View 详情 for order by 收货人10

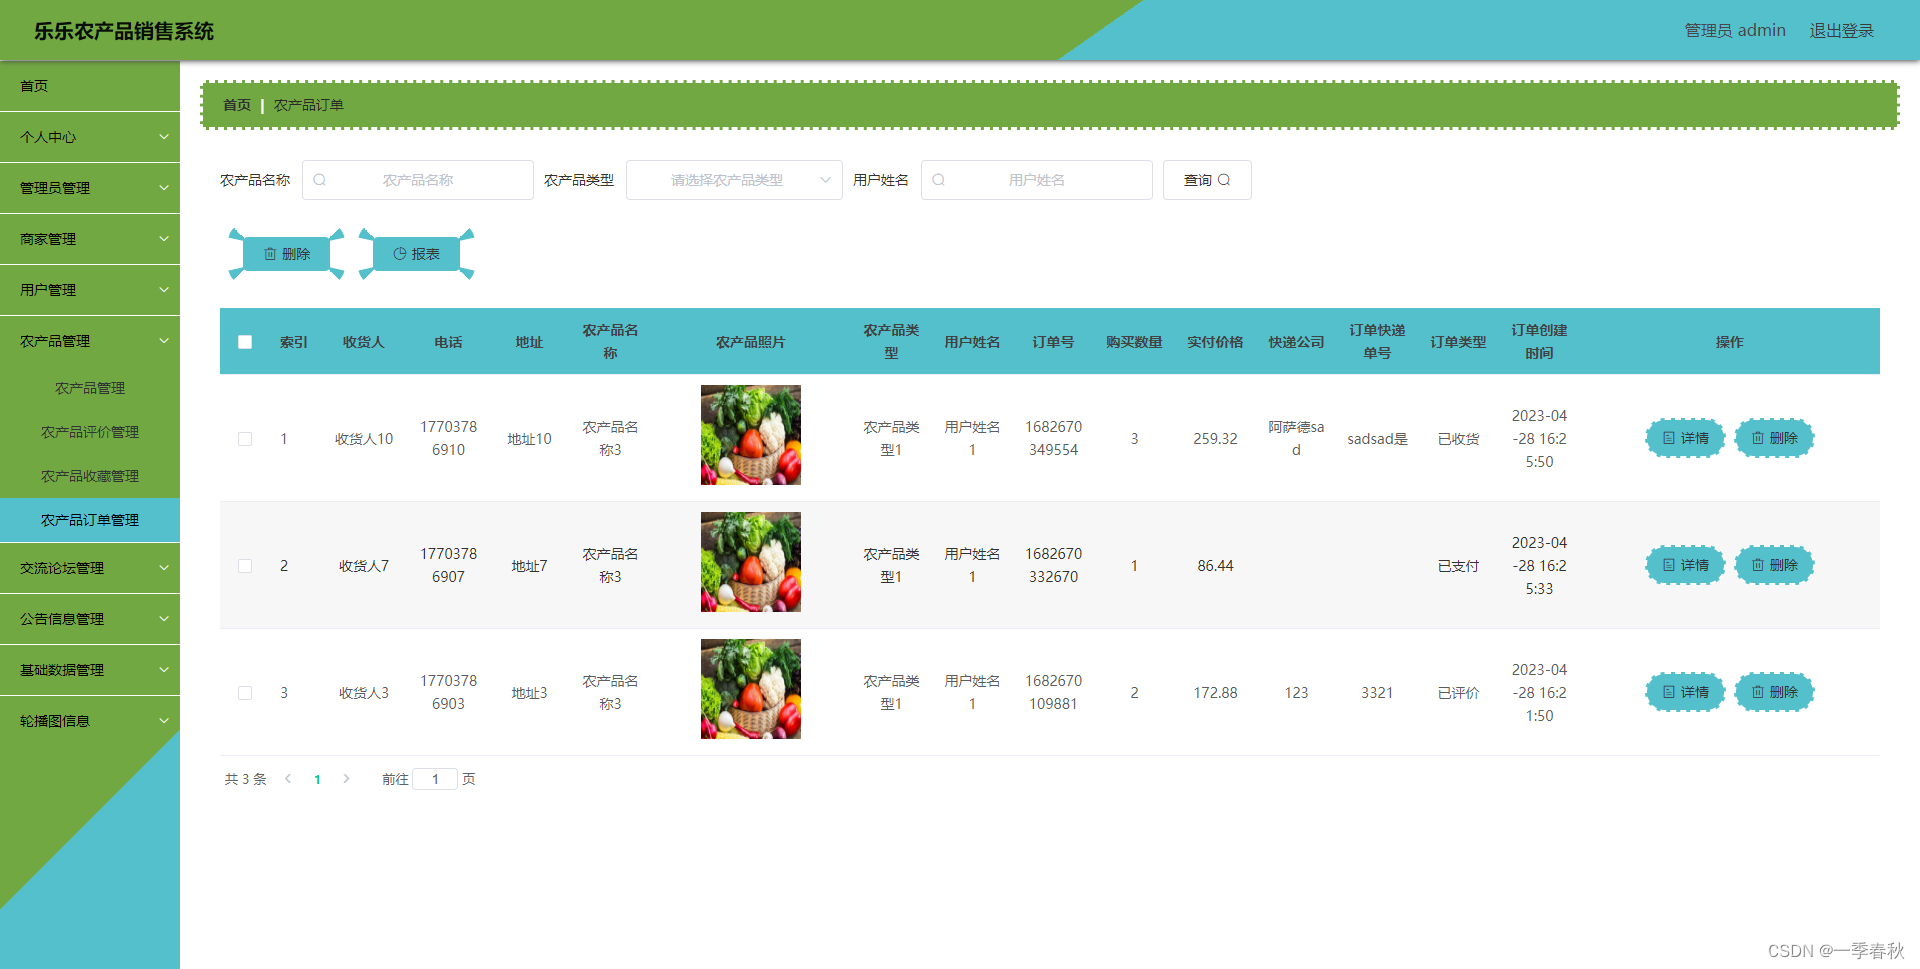[1686, 438]
